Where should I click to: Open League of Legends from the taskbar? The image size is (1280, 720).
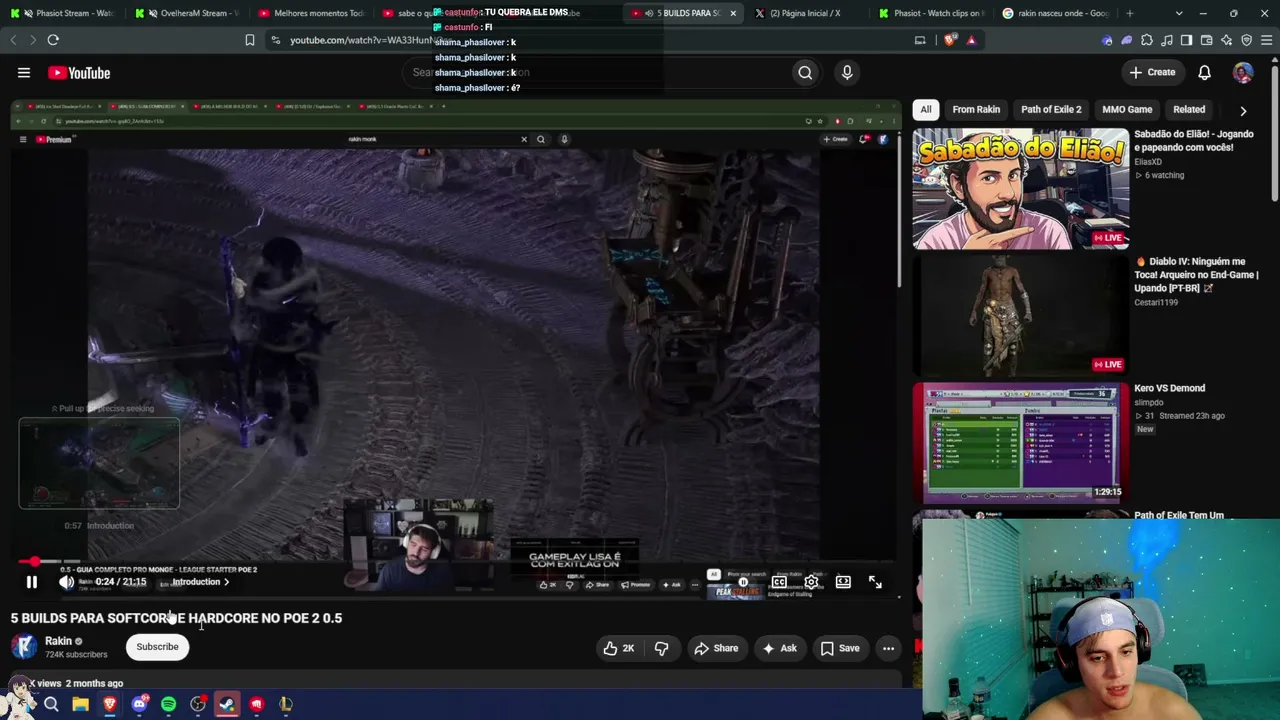[x=286, y=704]
